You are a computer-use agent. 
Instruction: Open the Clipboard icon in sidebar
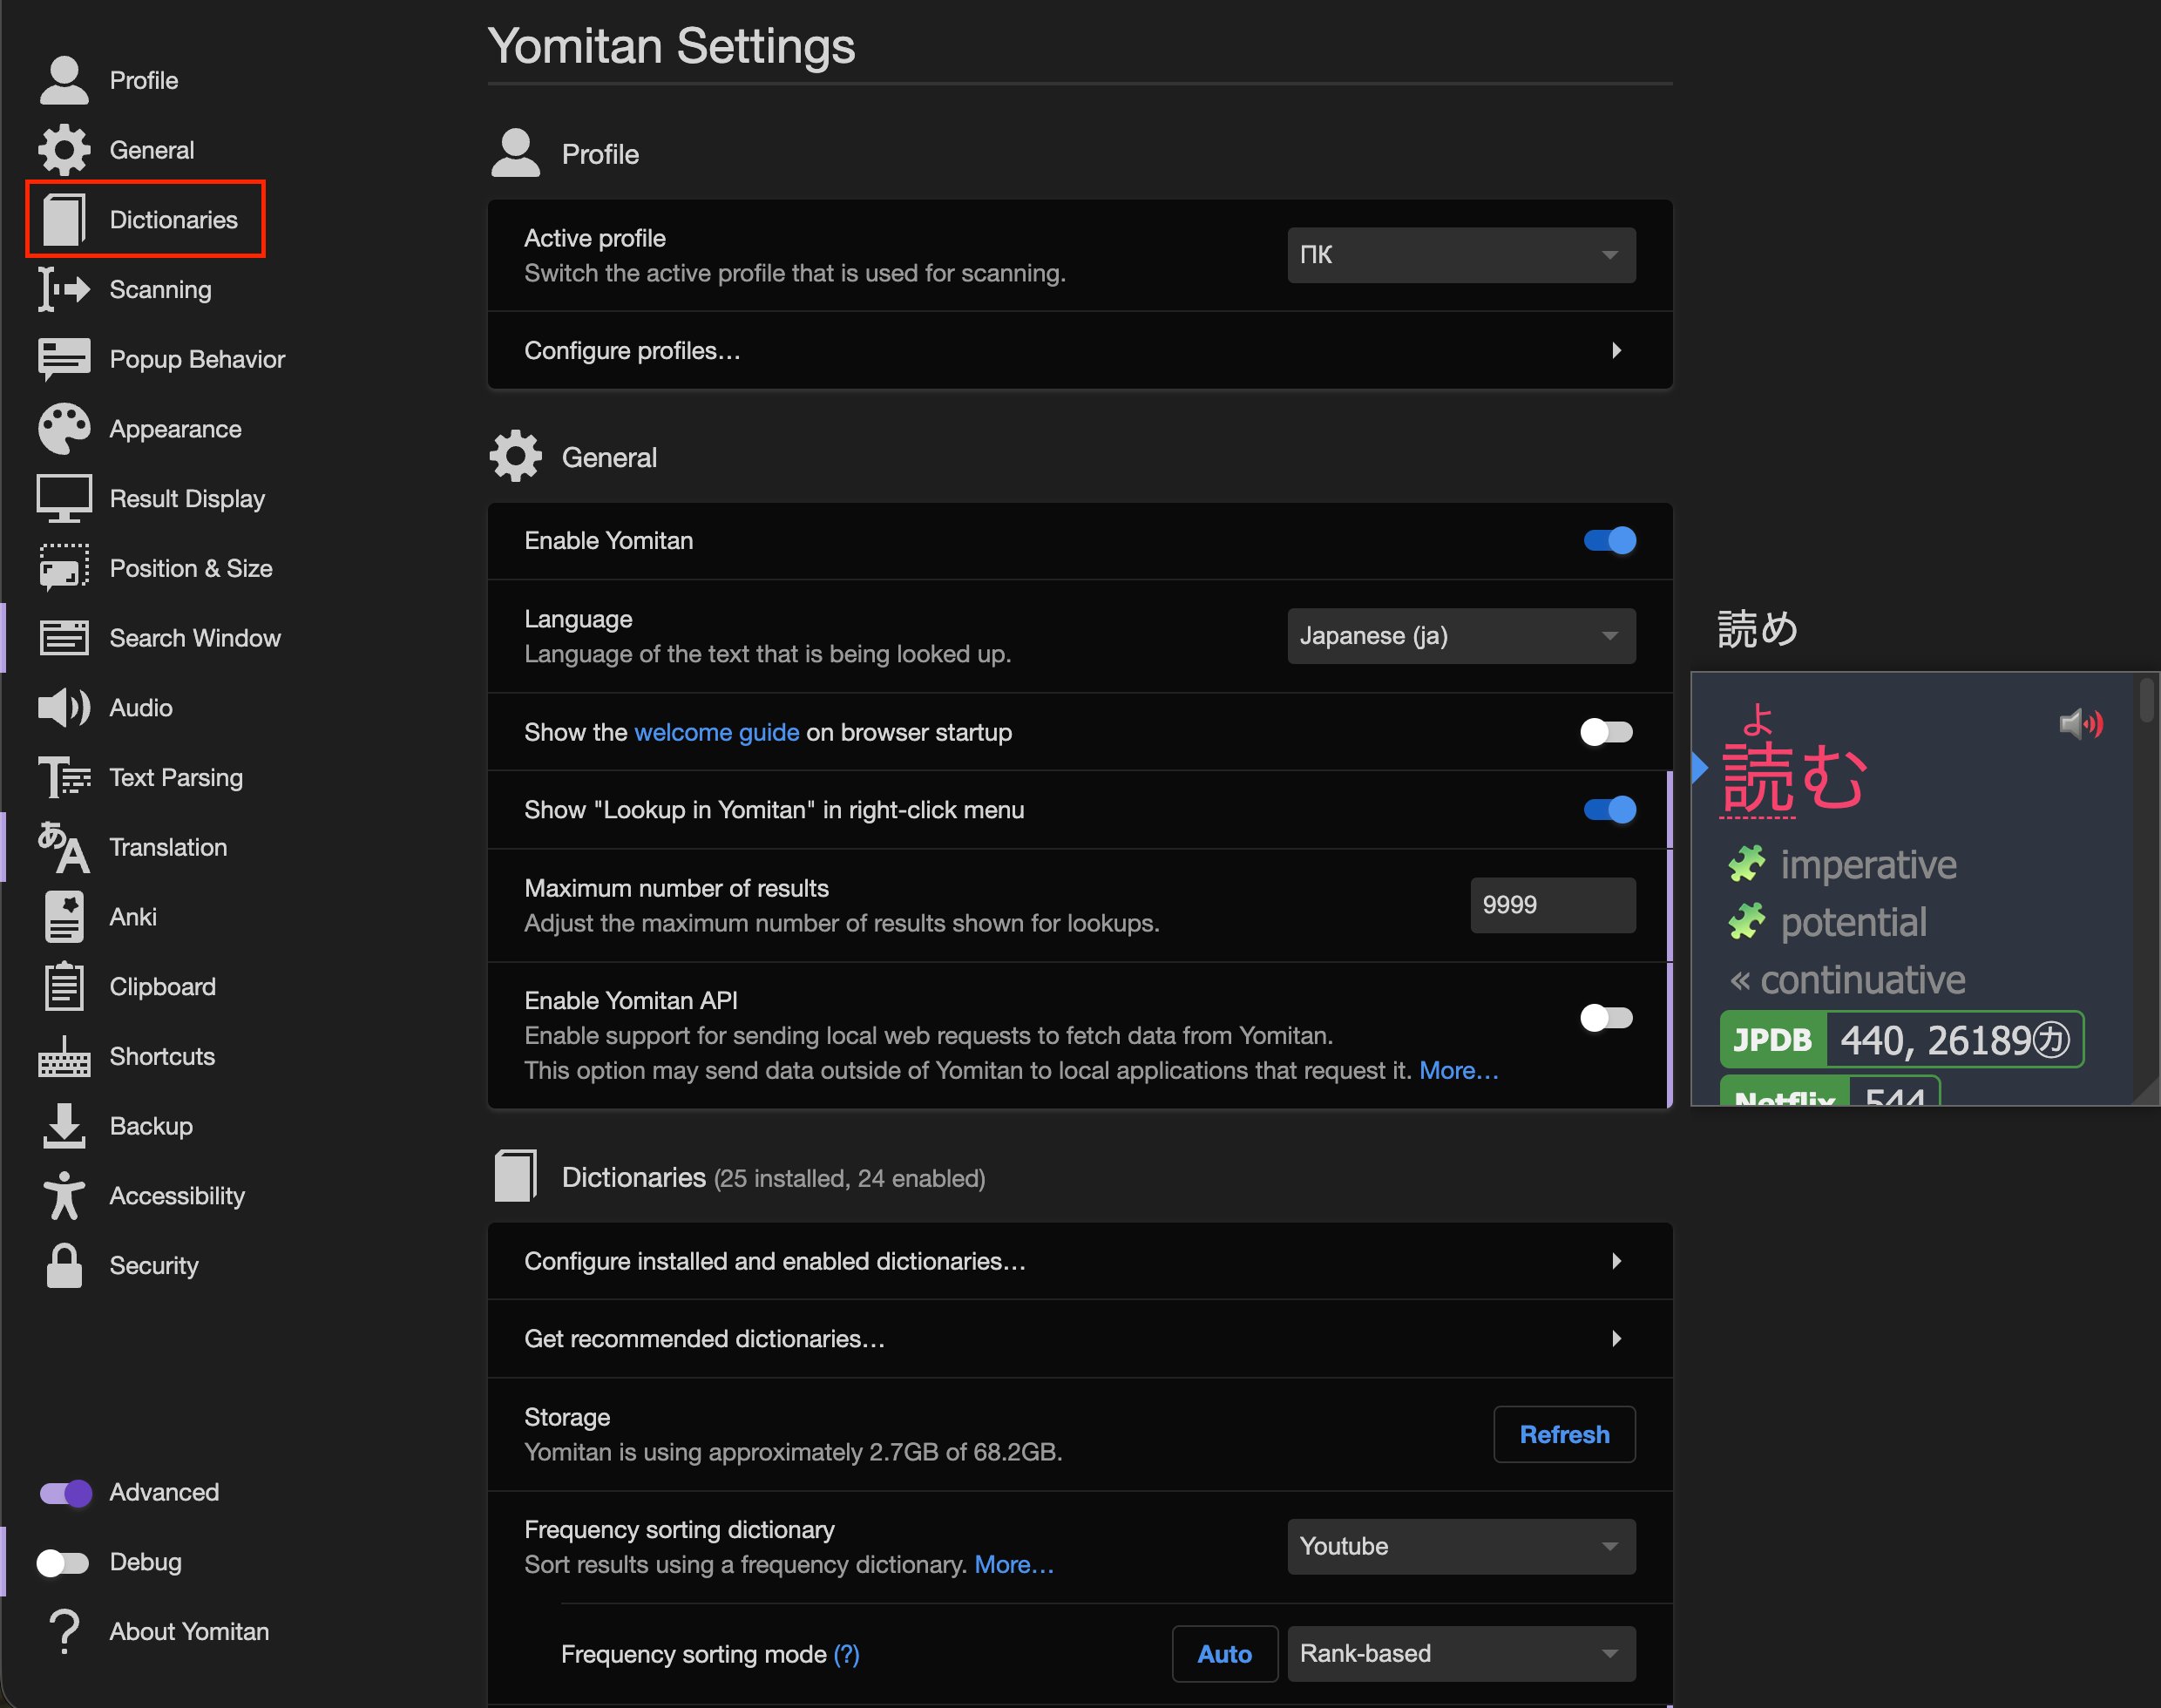64,987
